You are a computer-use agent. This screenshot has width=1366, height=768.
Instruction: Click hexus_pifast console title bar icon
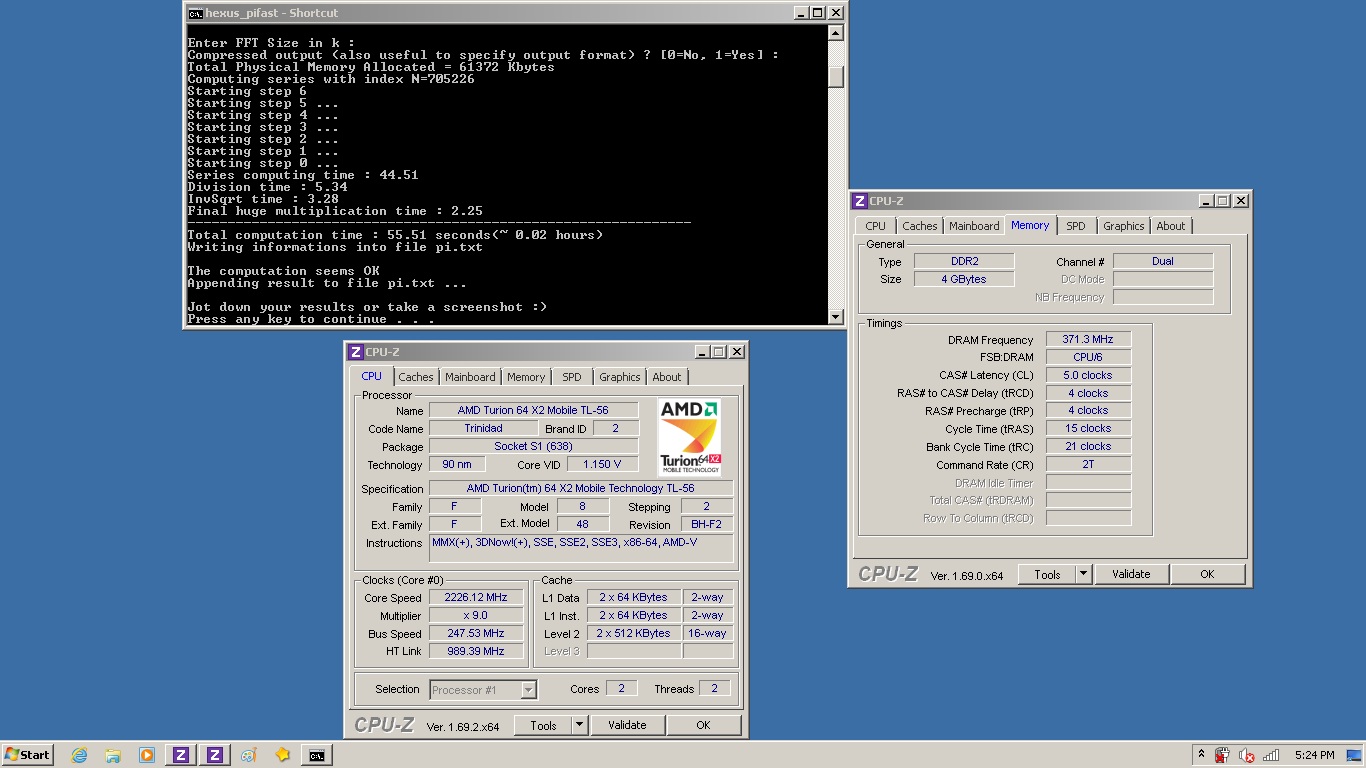[195, 13]
